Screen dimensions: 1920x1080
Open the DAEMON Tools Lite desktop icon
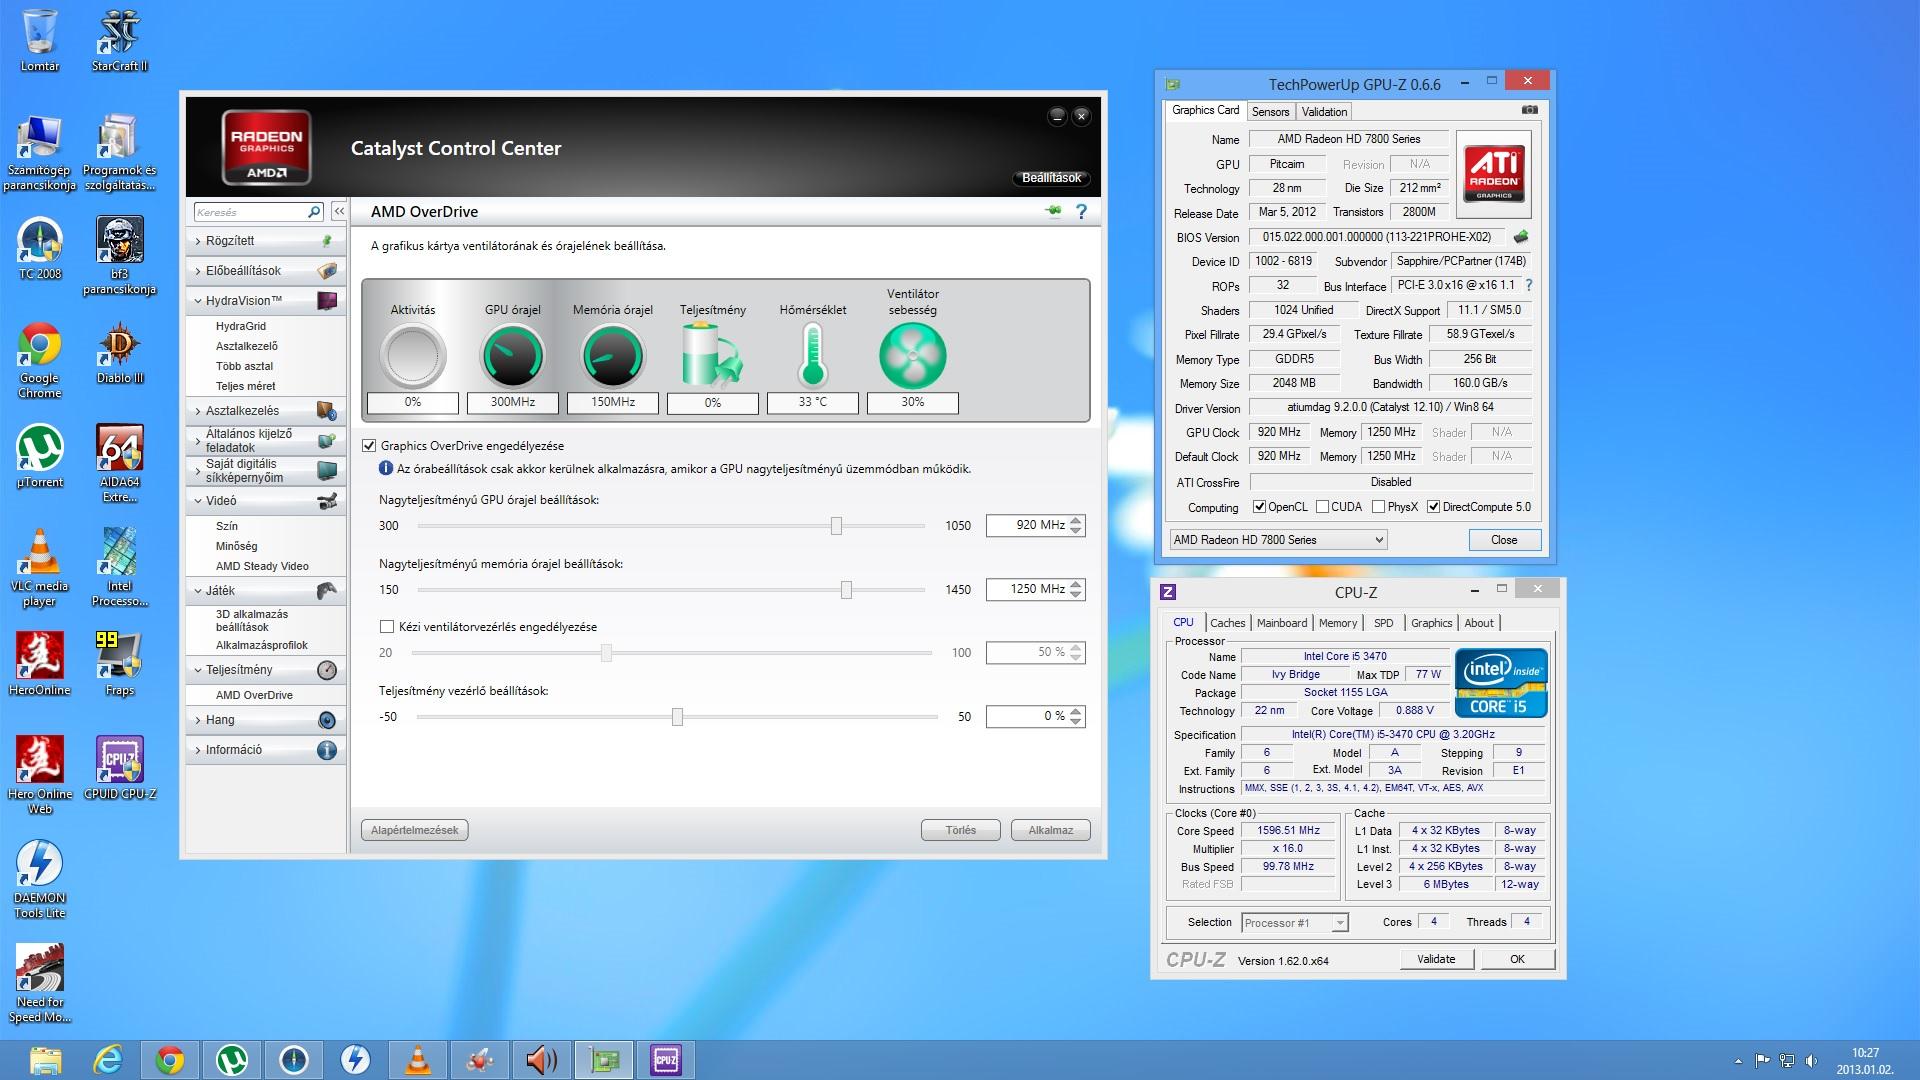40,879
